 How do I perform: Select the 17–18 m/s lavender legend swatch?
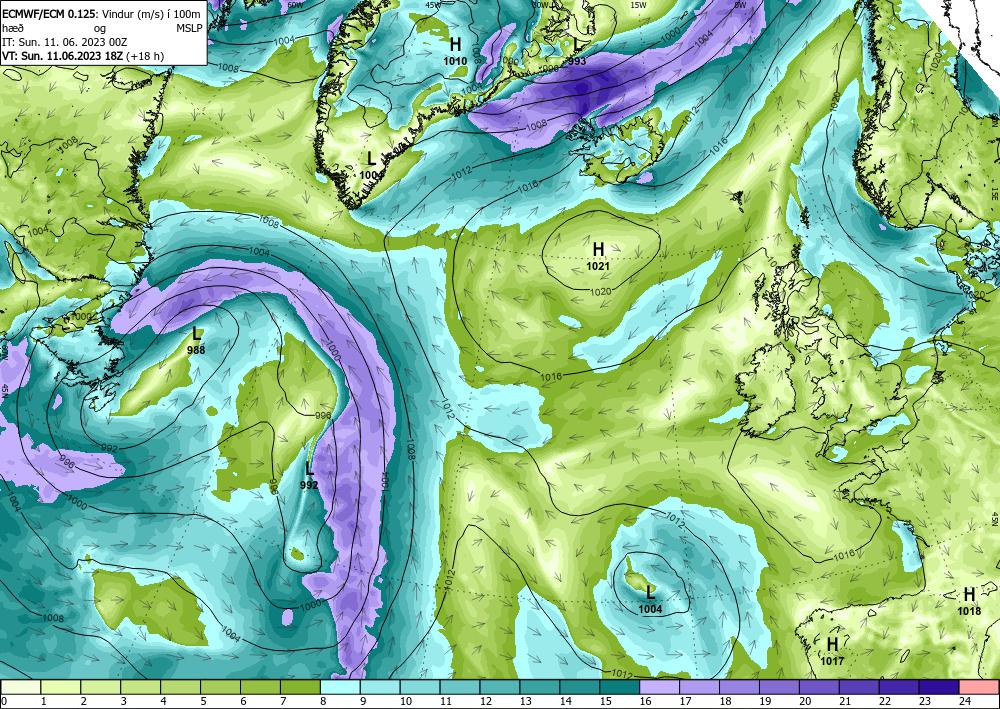700,687
